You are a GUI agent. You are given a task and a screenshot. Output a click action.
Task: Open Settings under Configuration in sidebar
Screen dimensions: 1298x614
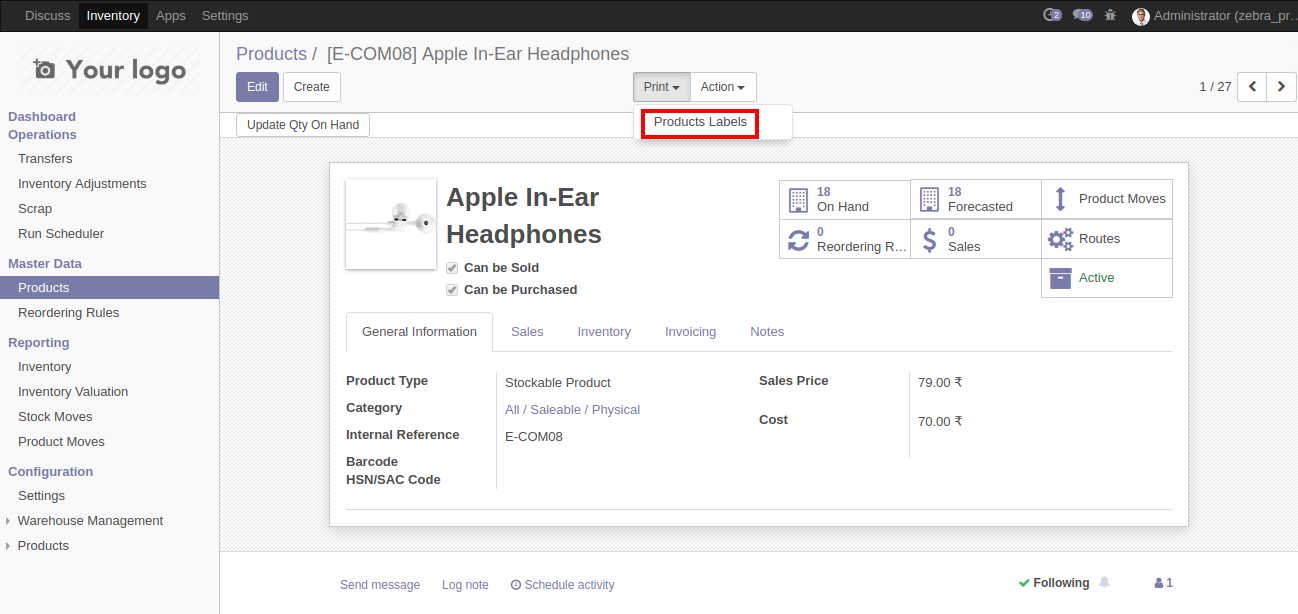[x=41, y=496]
